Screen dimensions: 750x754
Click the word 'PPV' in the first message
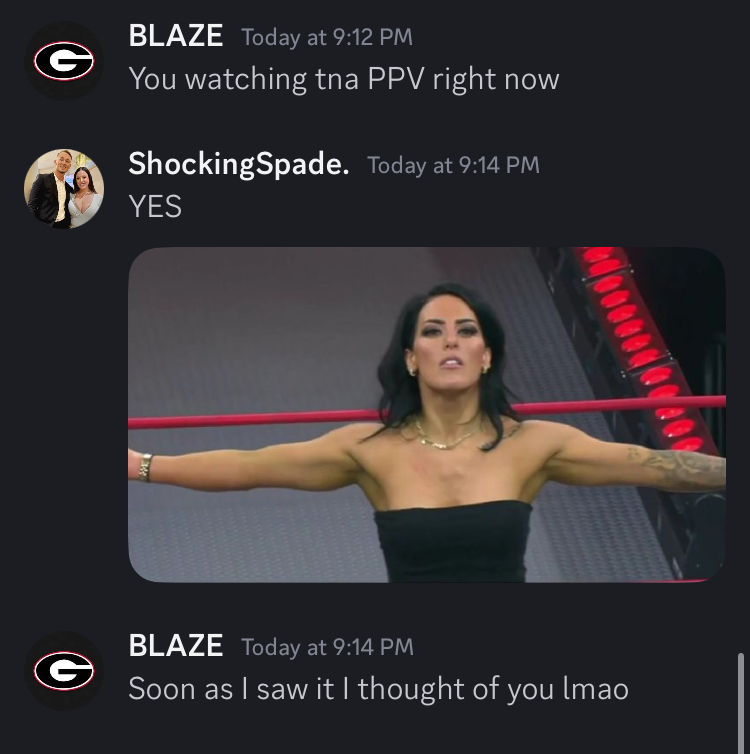(x=396, y=79)
